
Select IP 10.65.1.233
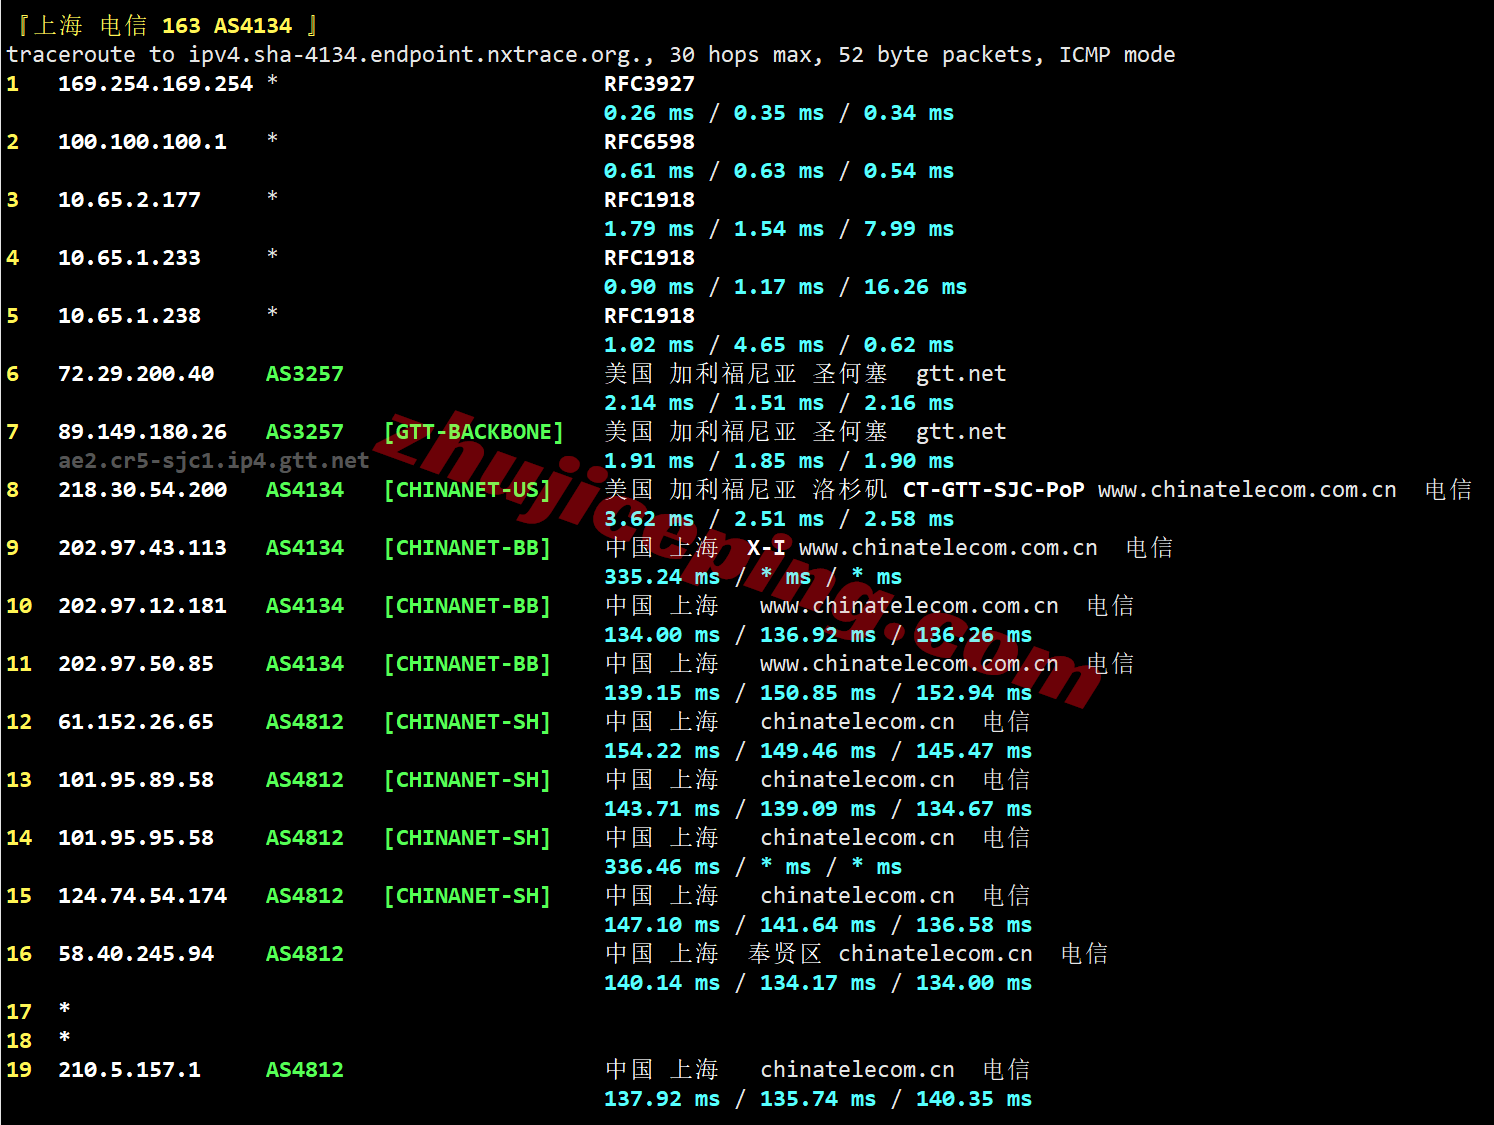129,258
